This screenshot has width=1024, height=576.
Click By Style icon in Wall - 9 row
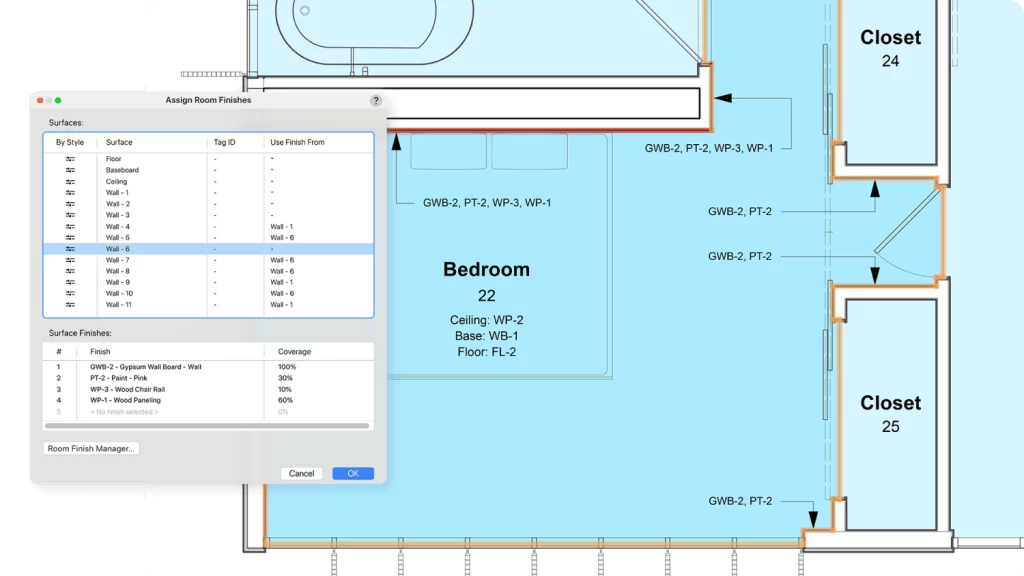pyautogui.click(x=71, y=283)
